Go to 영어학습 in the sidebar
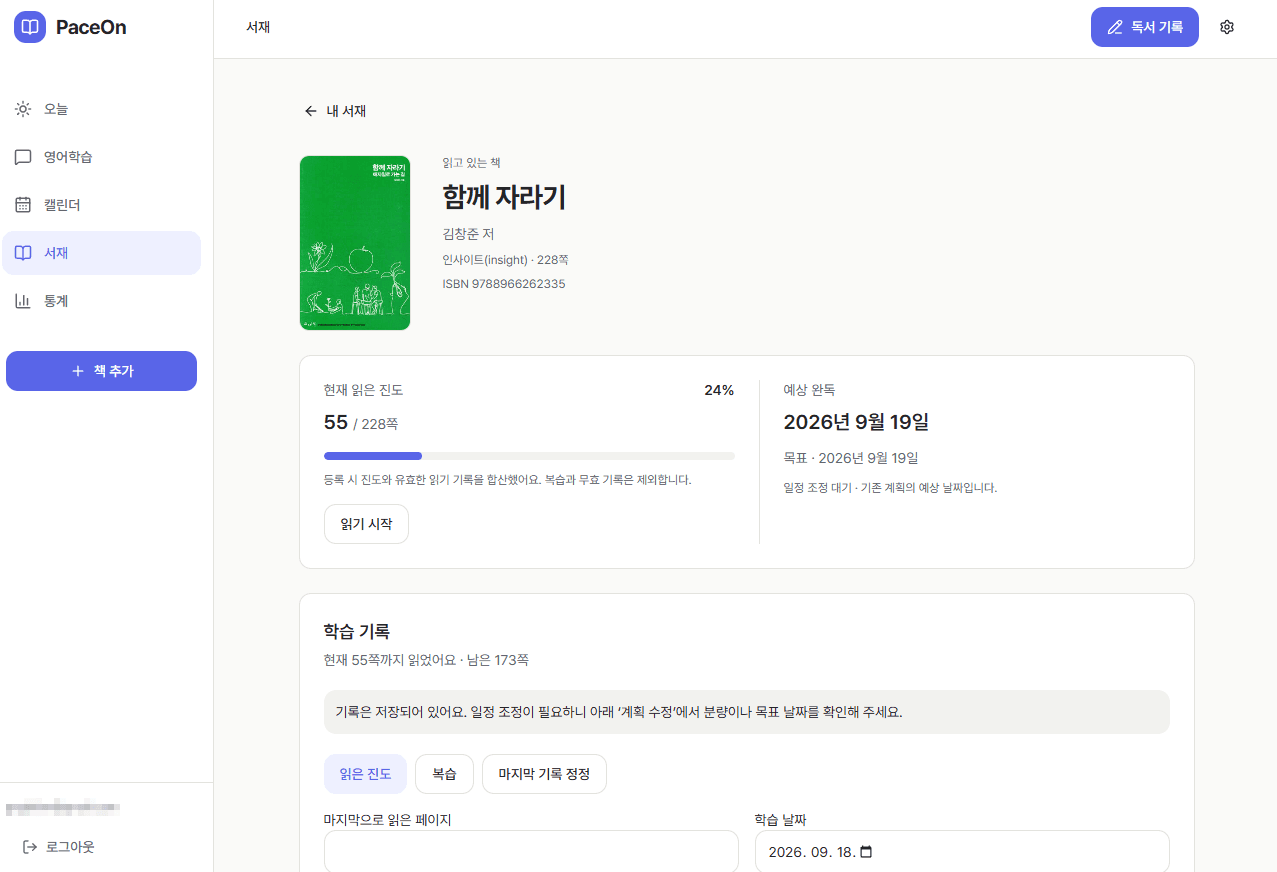 coord(101,157)
